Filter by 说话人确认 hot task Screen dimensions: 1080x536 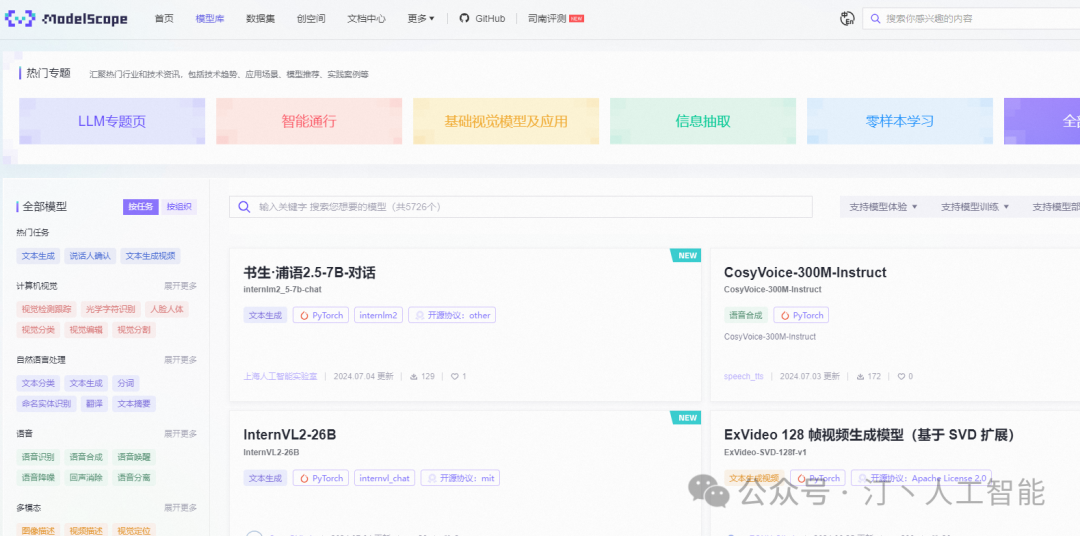coord(90,256)
